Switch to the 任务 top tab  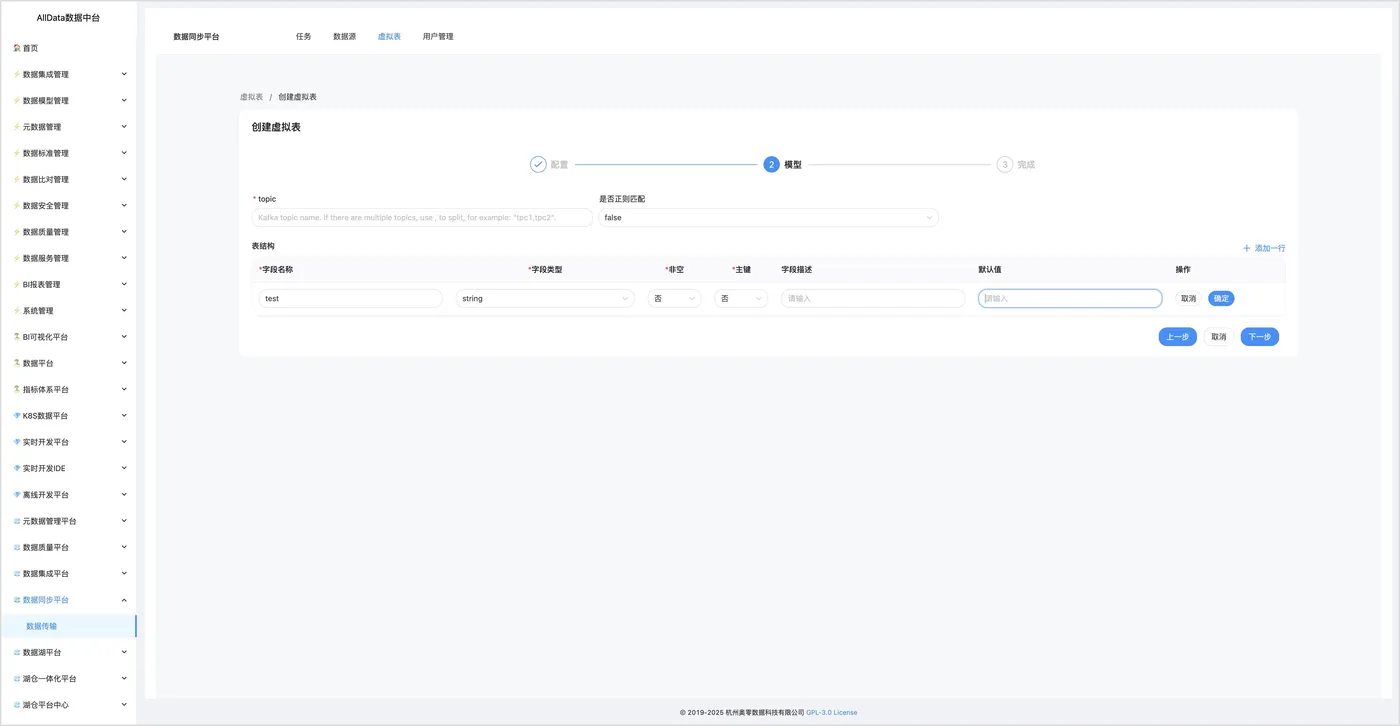304,36
